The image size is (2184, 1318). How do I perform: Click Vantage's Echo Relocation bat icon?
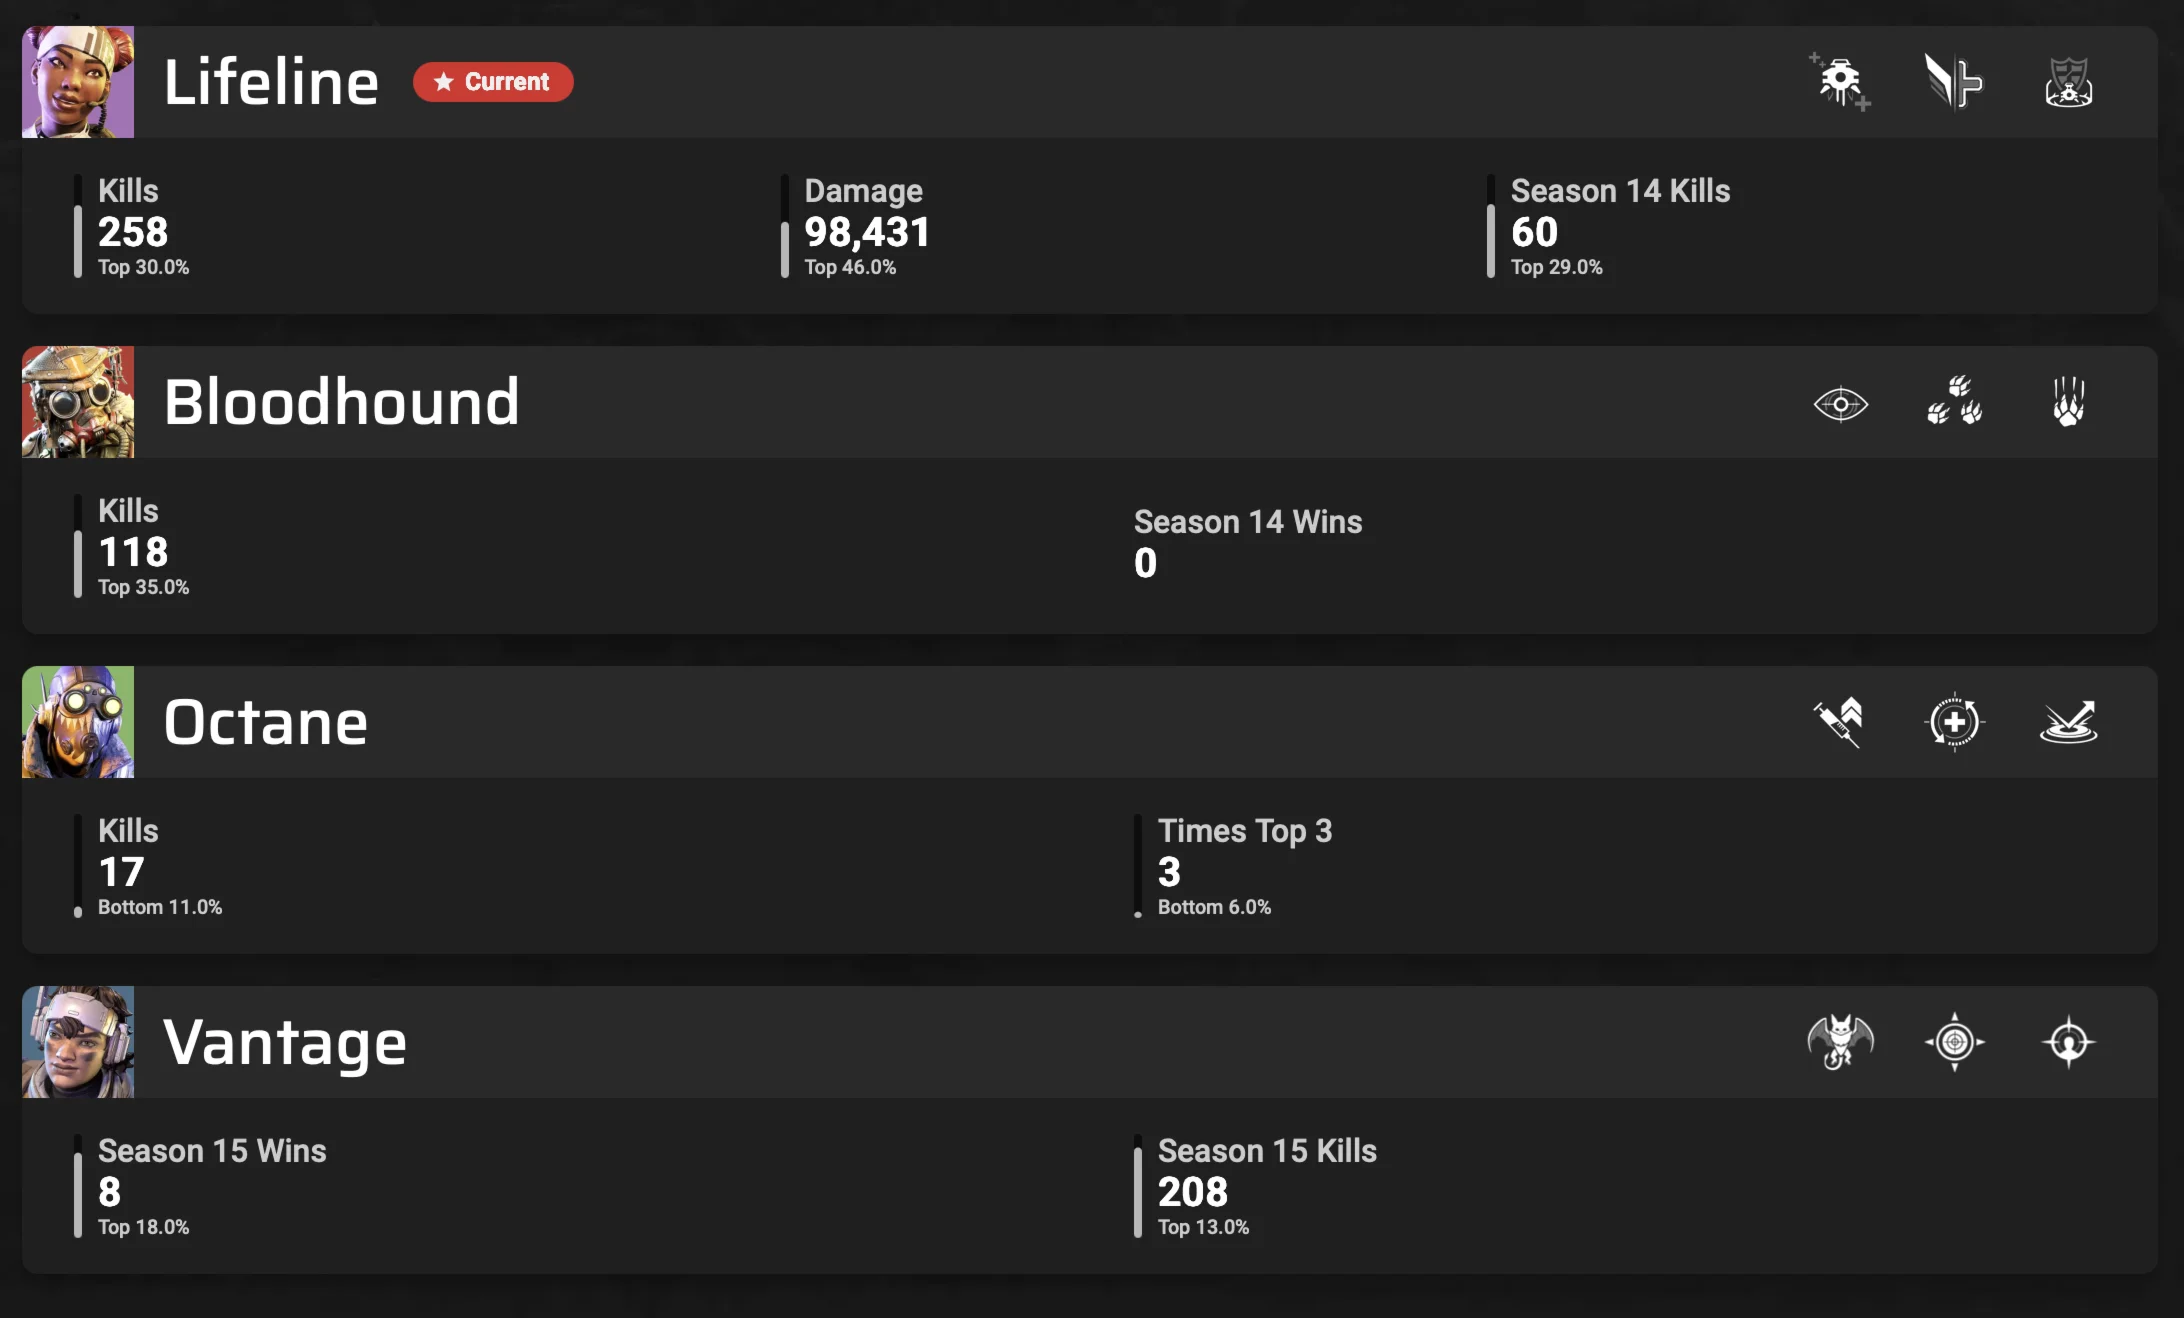point(1840,1041)
